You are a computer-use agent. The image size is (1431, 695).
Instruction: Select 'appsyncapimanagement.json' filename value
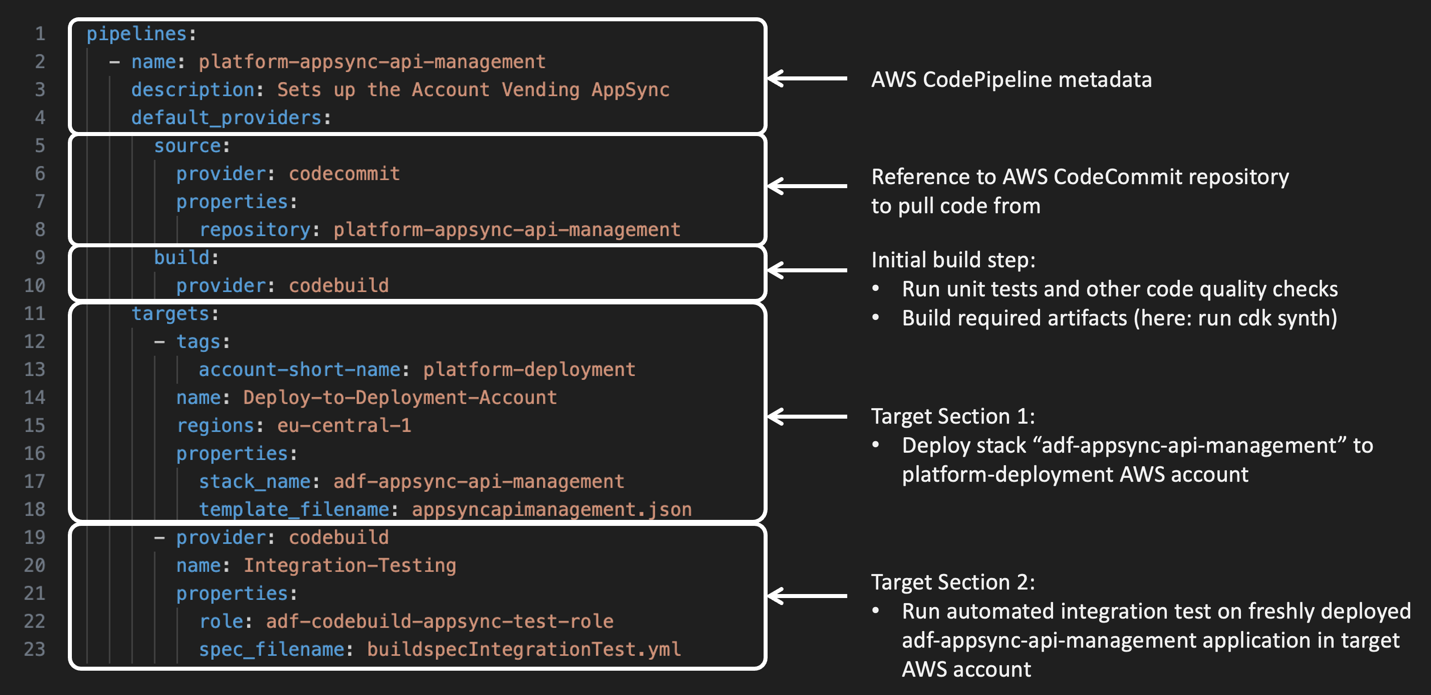tap(552, 510)
